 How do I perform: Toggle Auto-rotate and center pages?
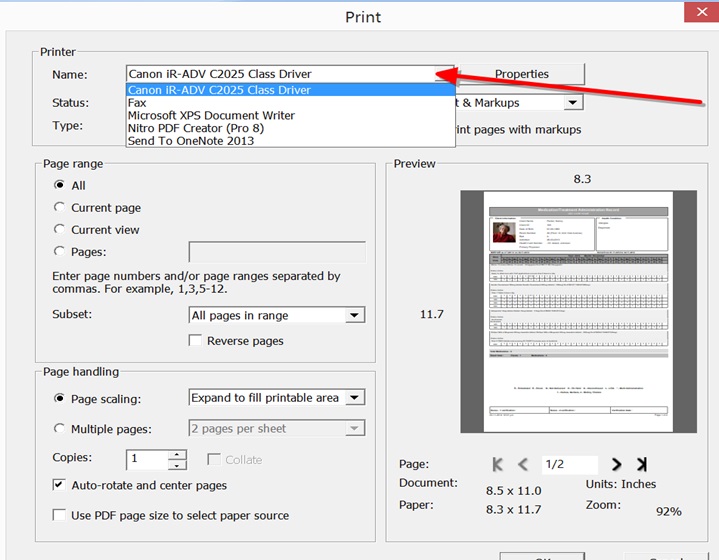pos(59,485)
